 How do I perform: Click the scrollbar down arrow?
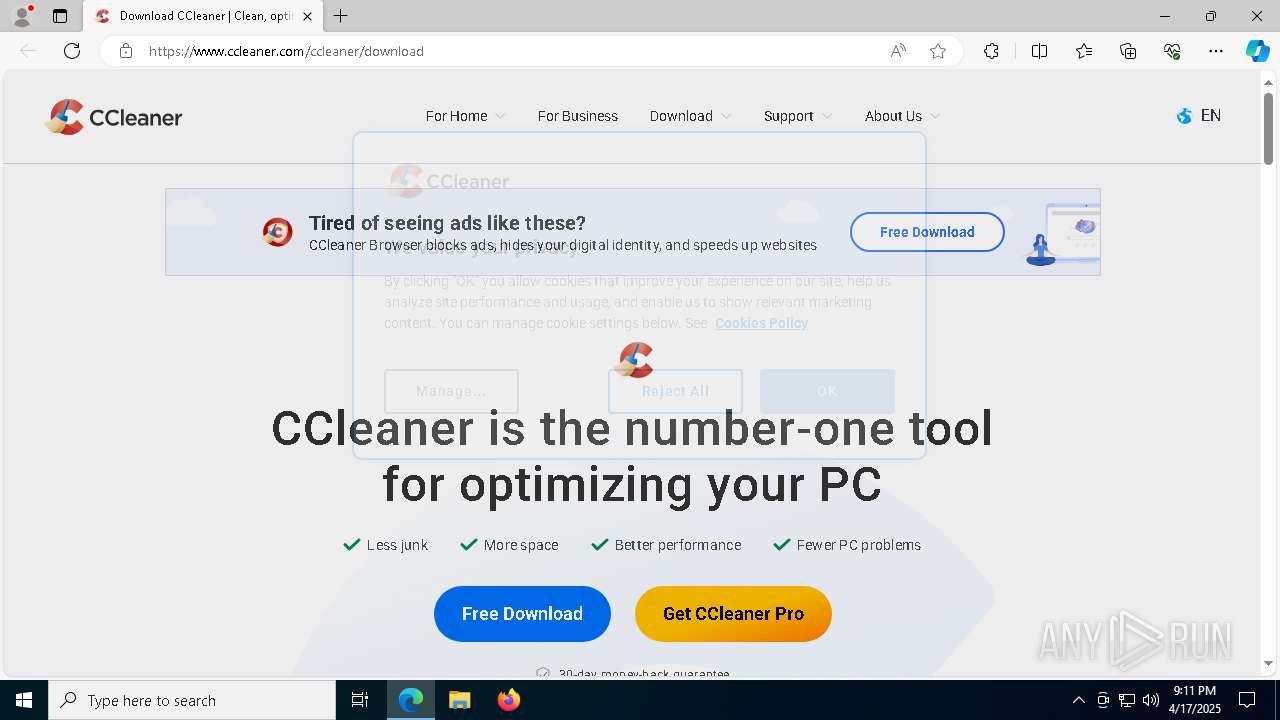1269,663
